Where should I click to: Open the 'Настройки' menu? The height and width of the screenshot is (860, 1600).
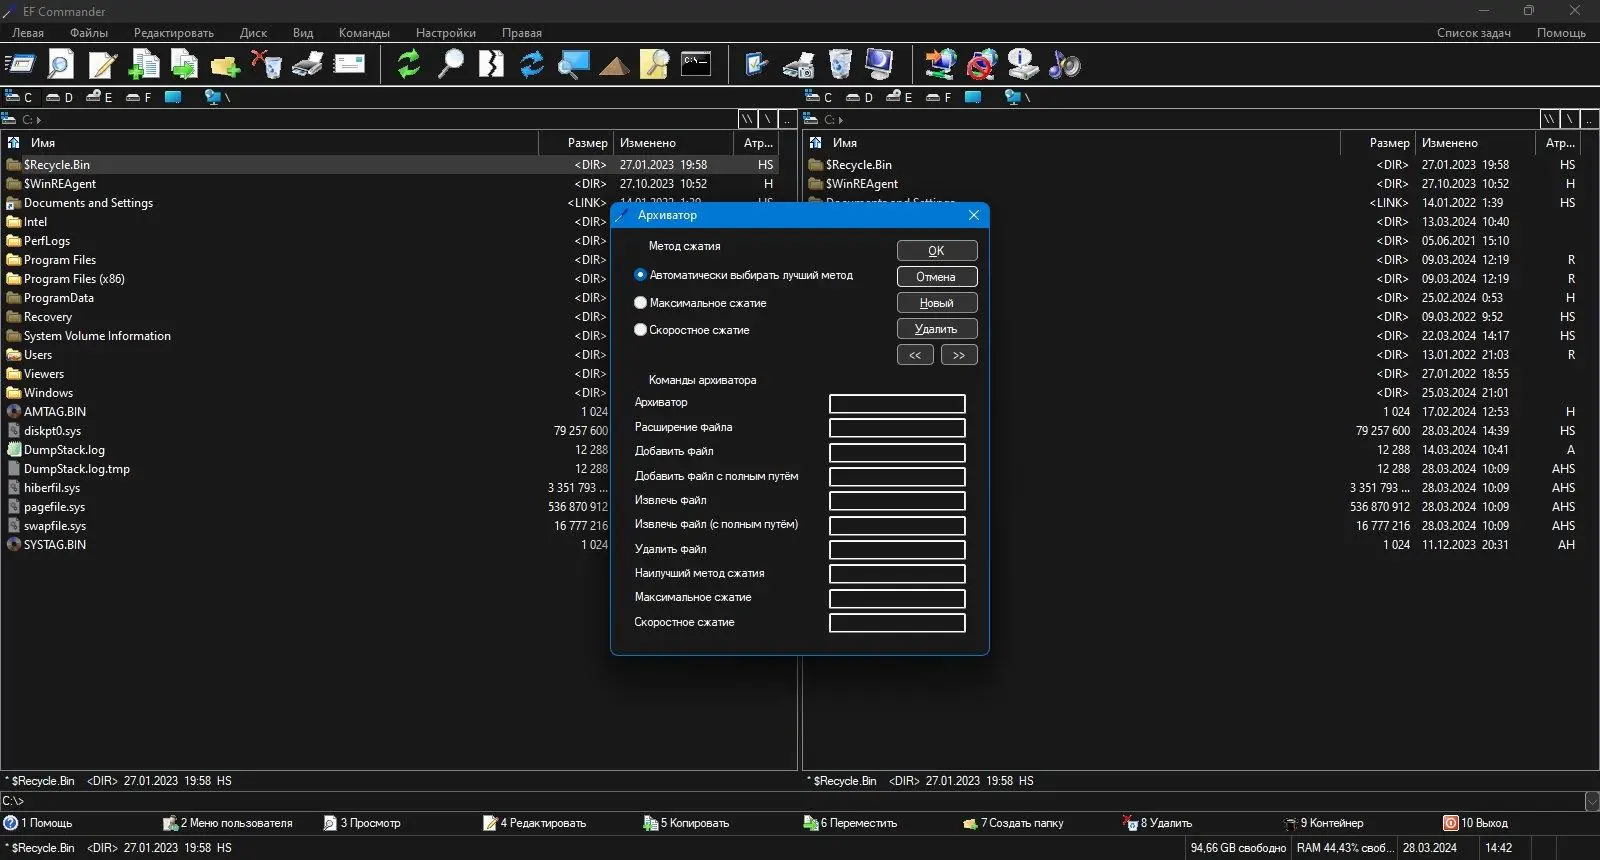[445, 33]
